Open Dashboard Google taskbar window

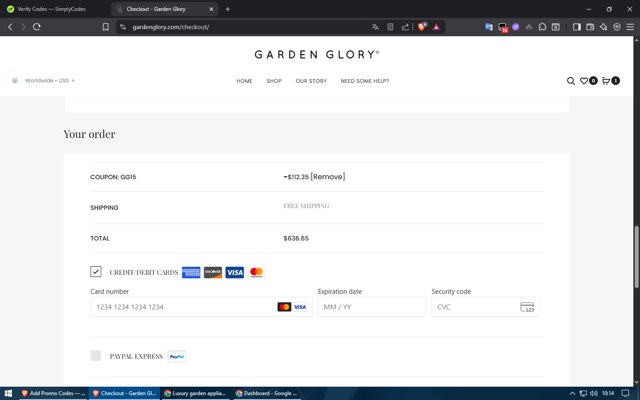[x=266, y=393]
